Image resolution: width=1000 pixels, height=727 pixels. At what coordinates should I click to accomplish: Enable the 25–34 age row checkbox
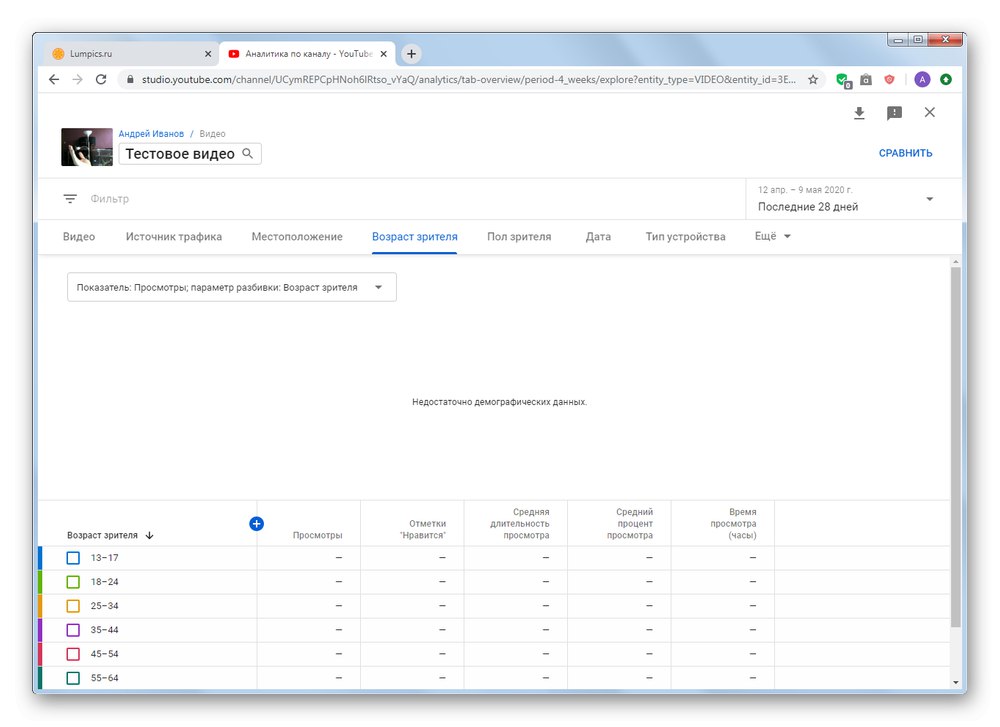(x=73, y=606)
